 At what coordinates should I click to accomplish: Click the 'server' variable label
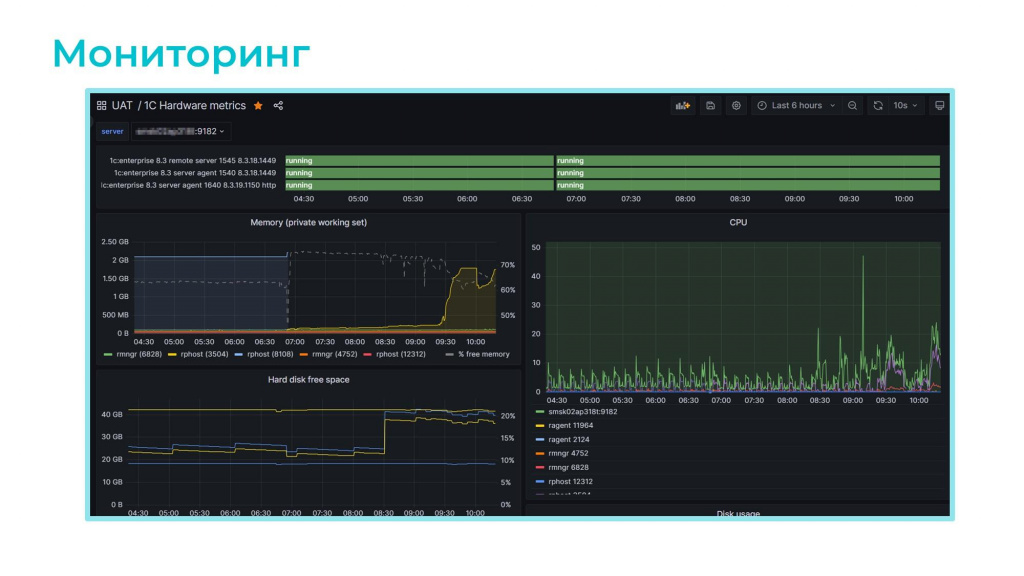coord(112,131)
